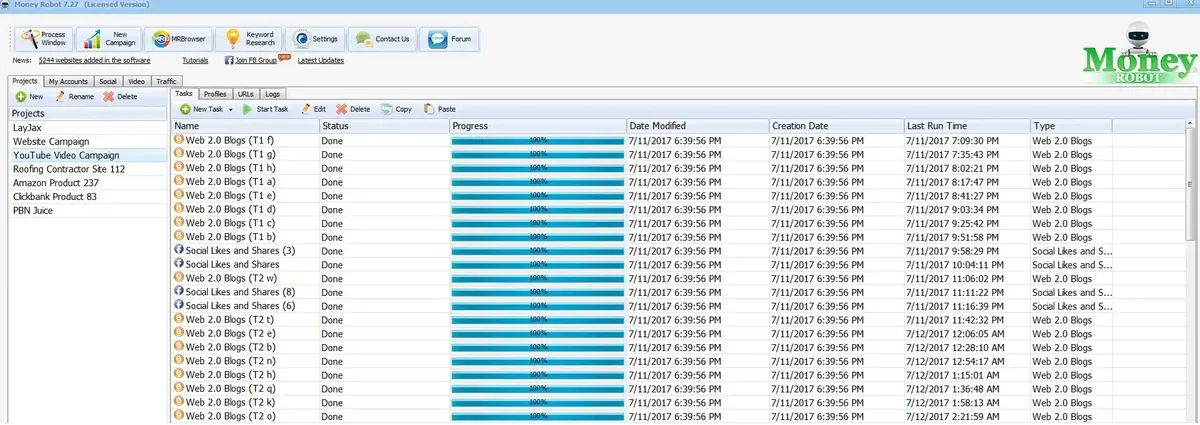Click the last run time 7/11/2017 9:58:29 PM
Screen dimensions: 1200x425
point(952,250)
